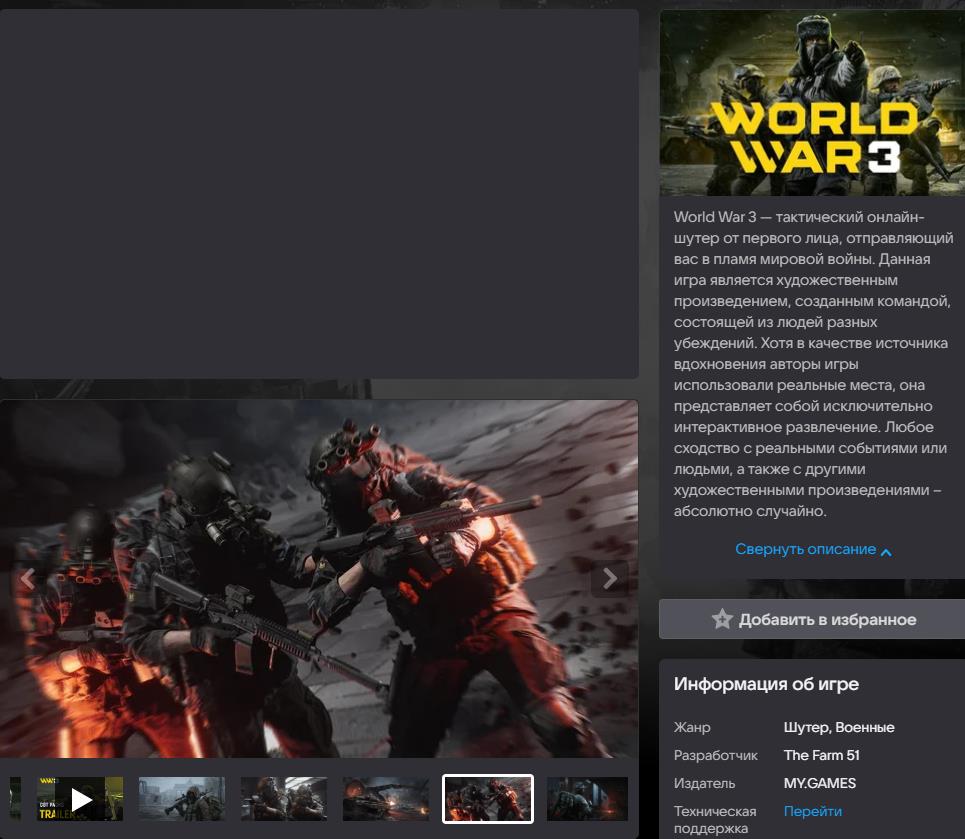The height and width of the screenshot is (839, 965).
Task: Click the publisher name MY.GAMES
Action: click(x=820, y=783)
